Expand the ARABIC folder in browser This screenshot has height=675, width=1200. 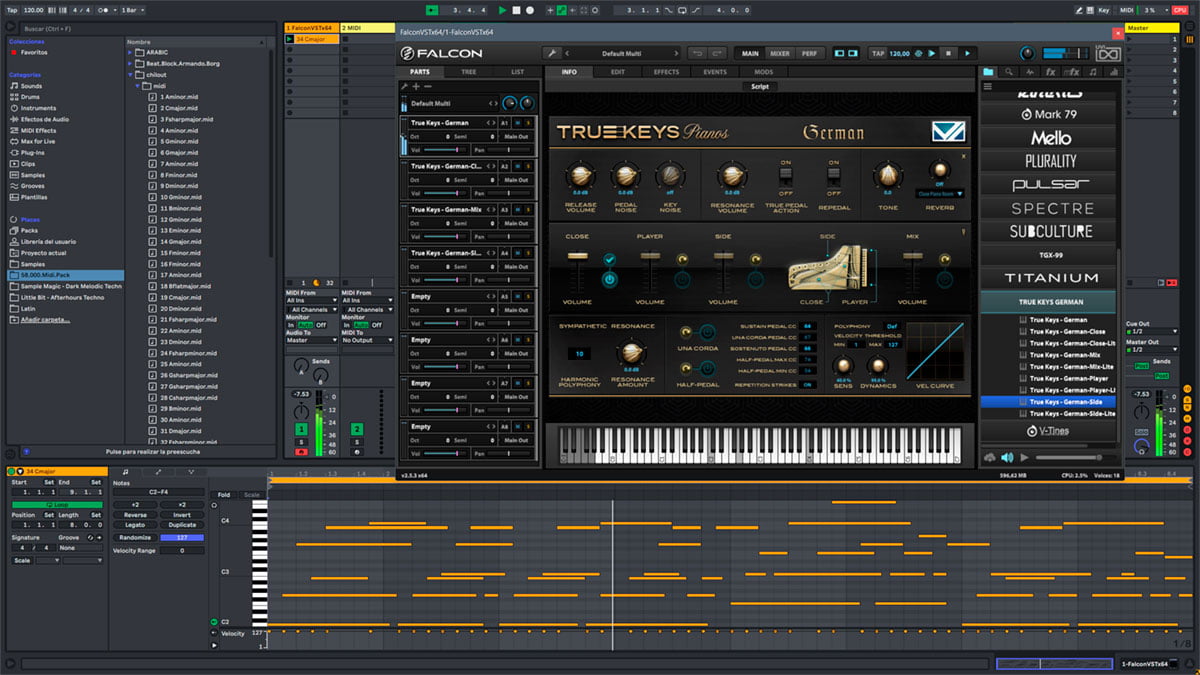(130, 52)
